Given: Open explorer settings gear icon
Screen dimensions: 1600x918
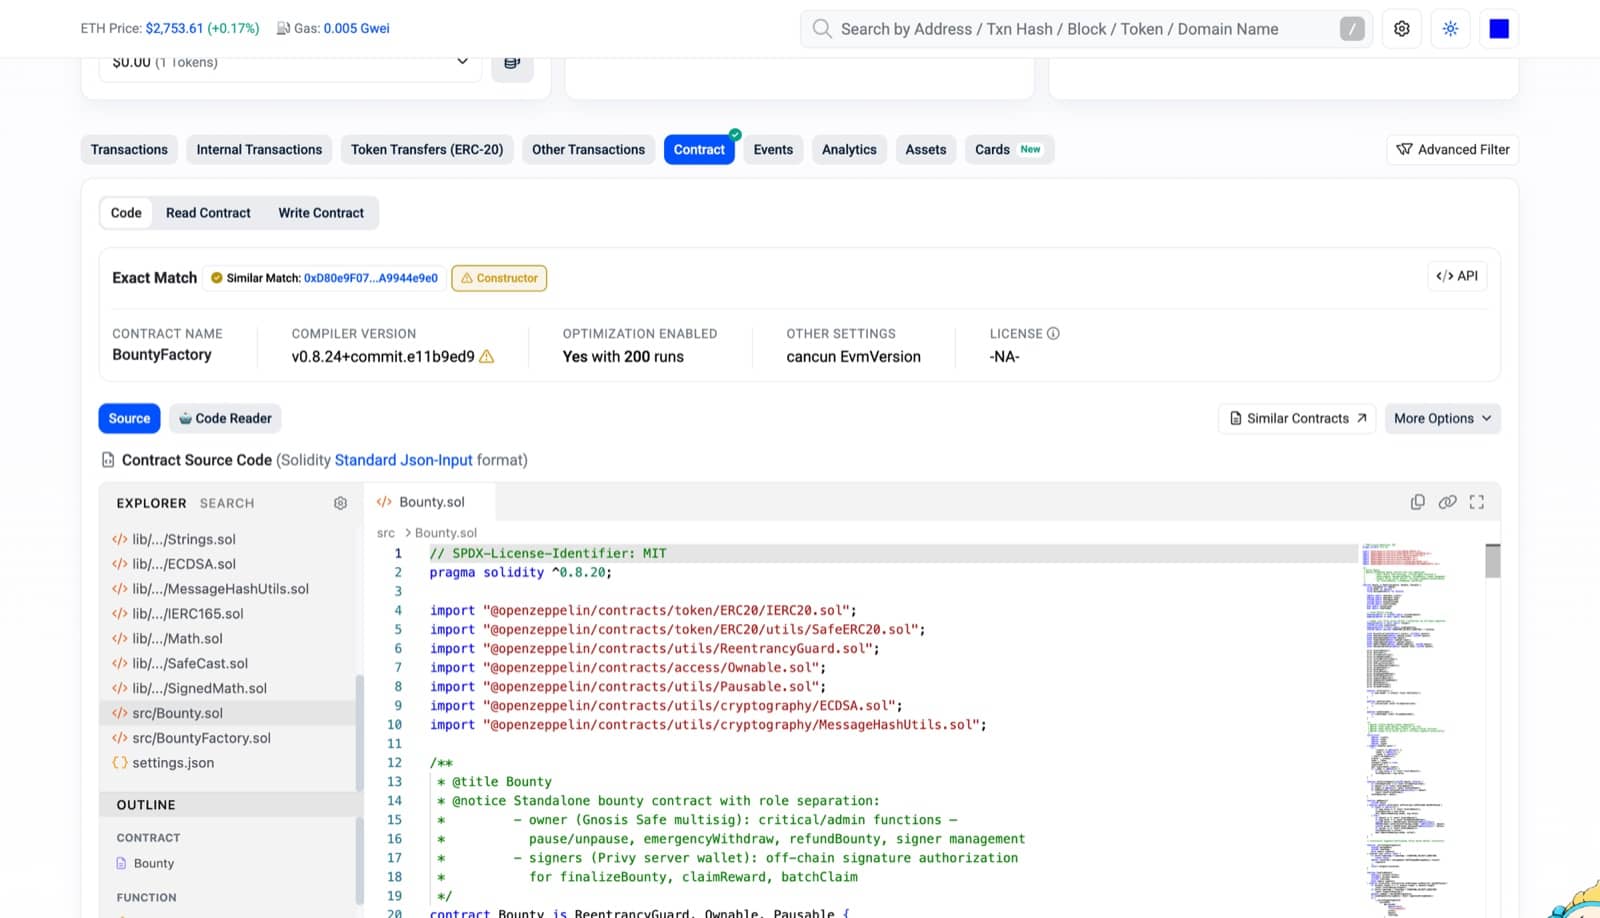Looking at the screenshot, I should 340,503.
